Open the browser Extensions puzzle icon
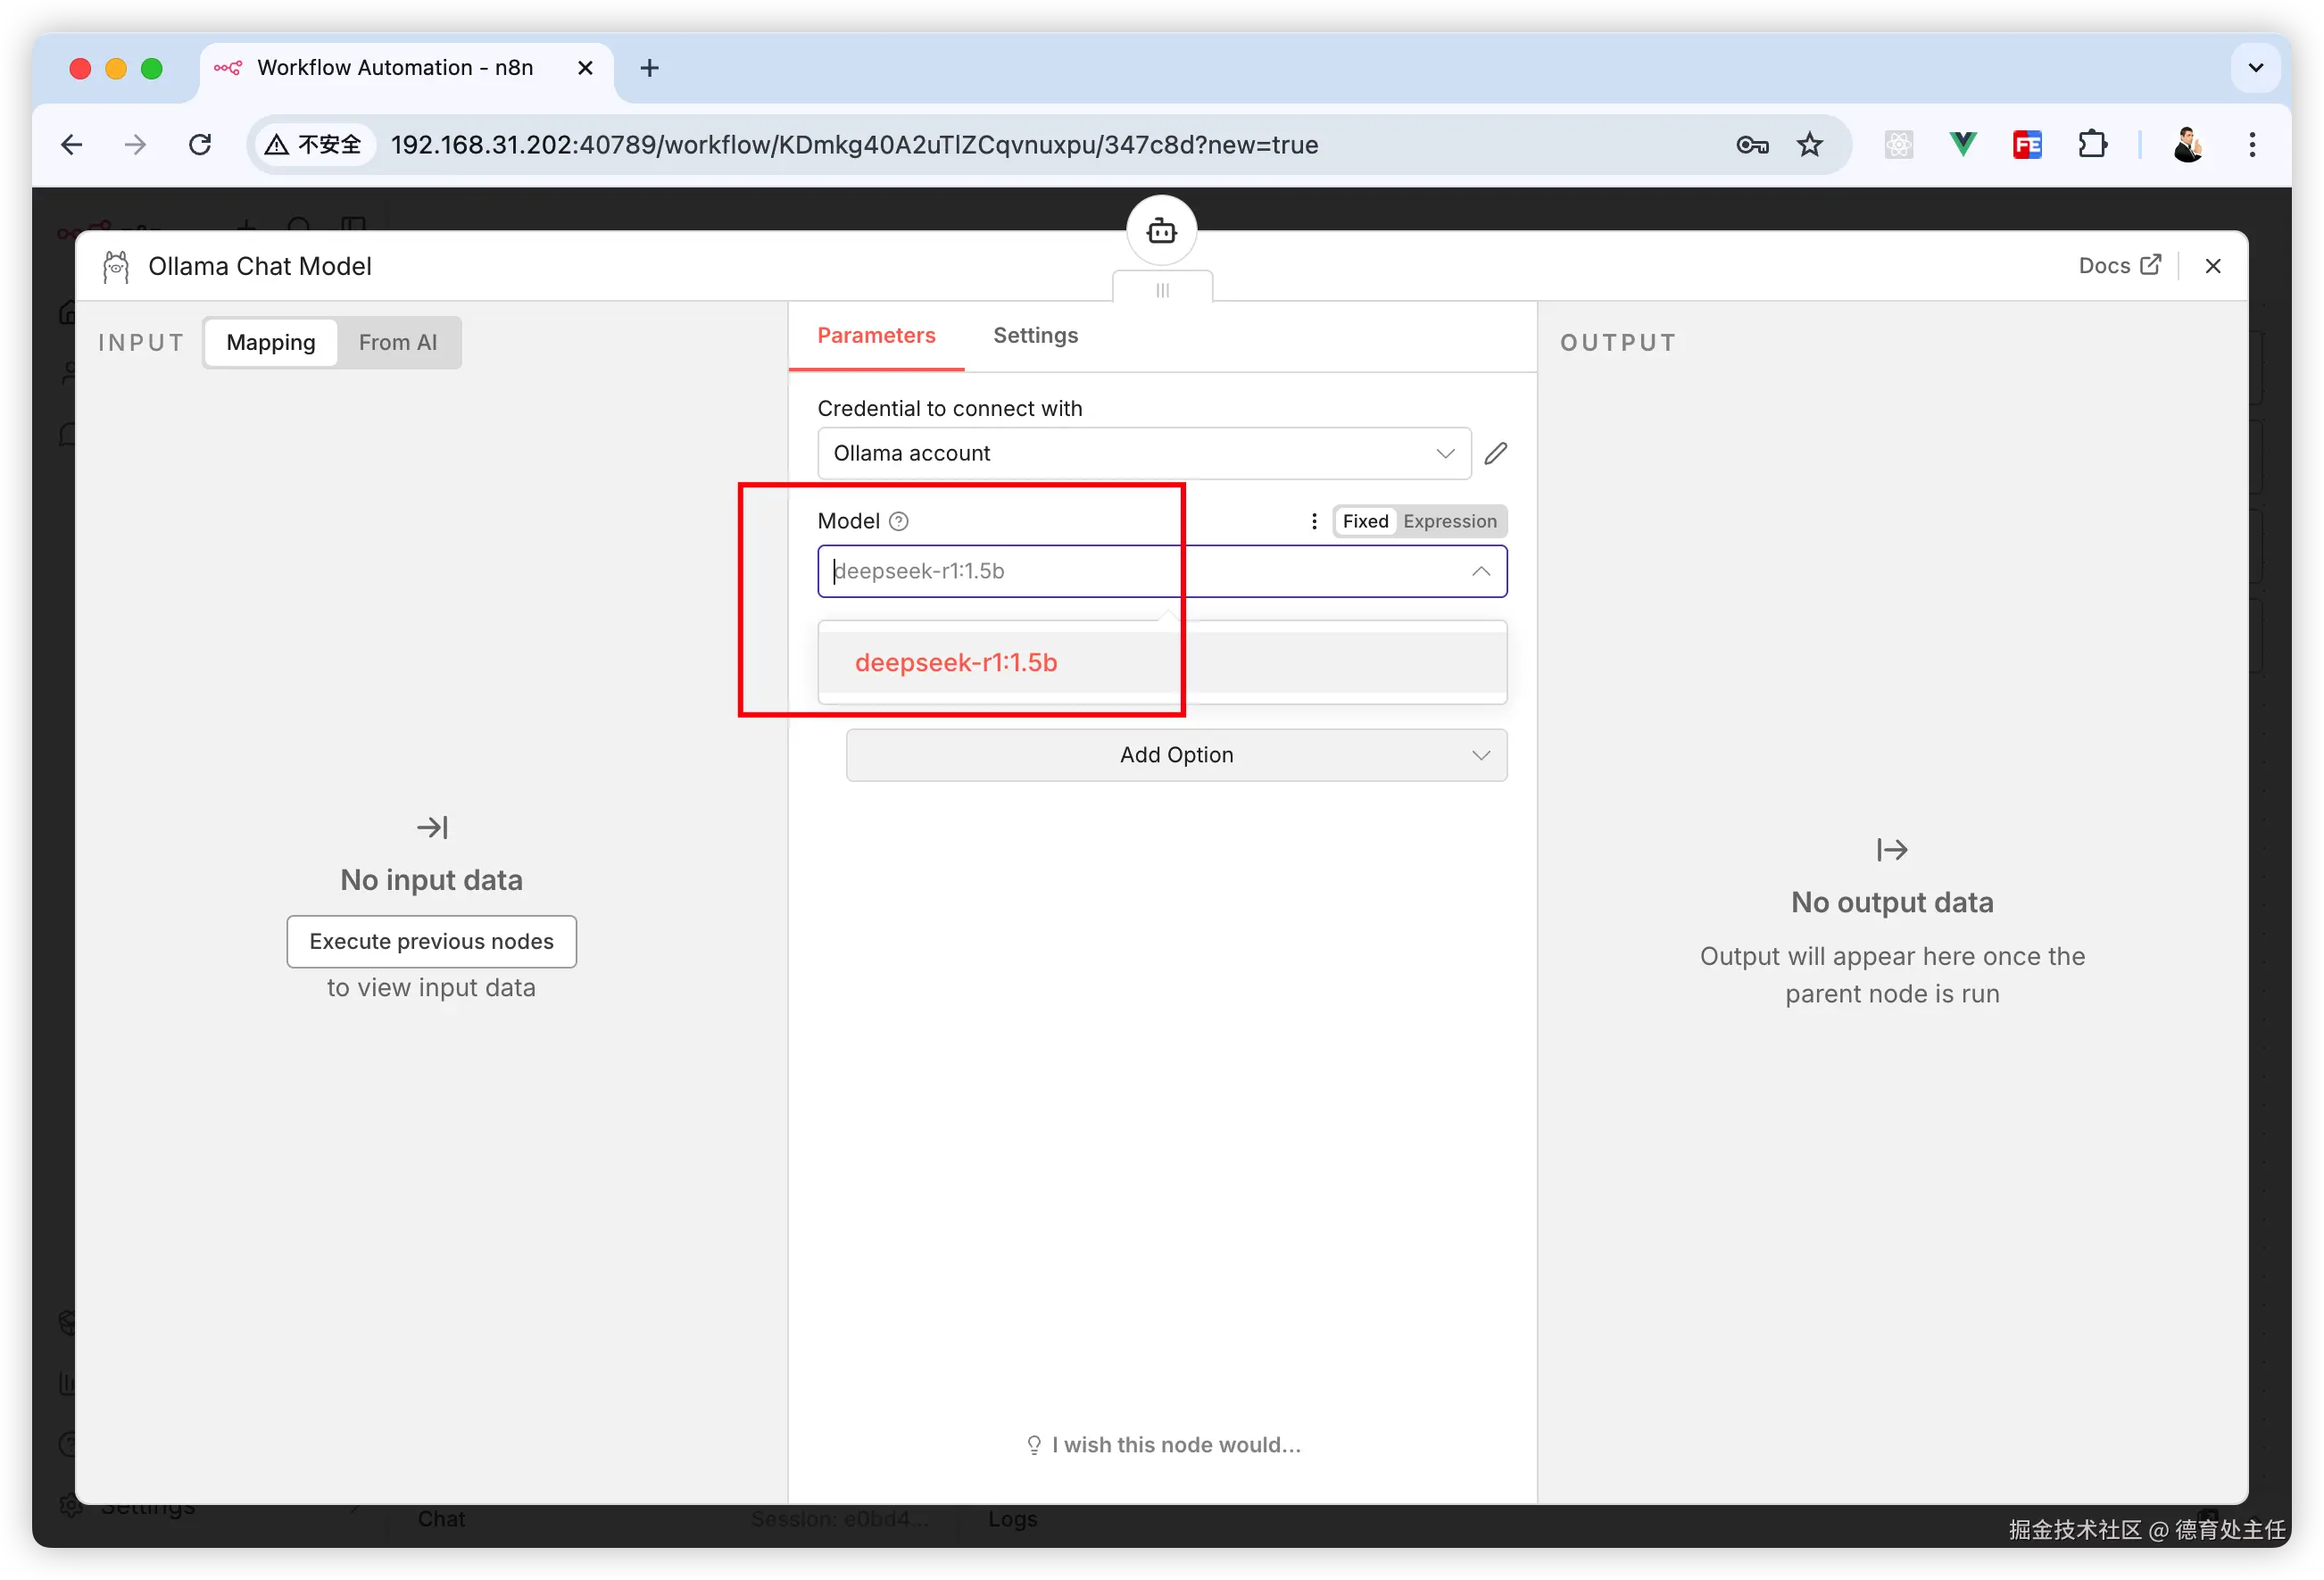 (x=2092, y=145)
